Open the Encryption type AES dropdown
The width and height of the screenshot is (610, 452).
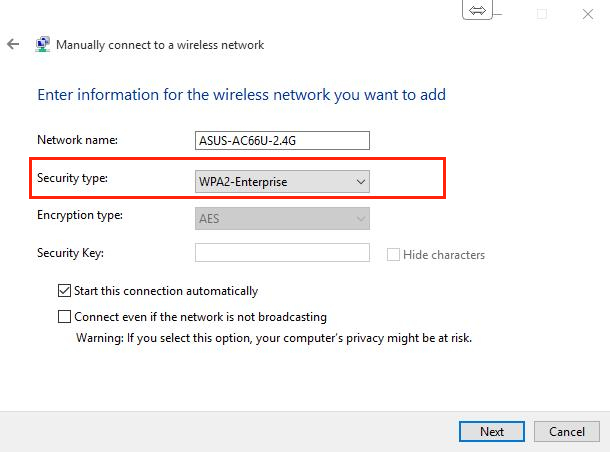pos(282,218)
